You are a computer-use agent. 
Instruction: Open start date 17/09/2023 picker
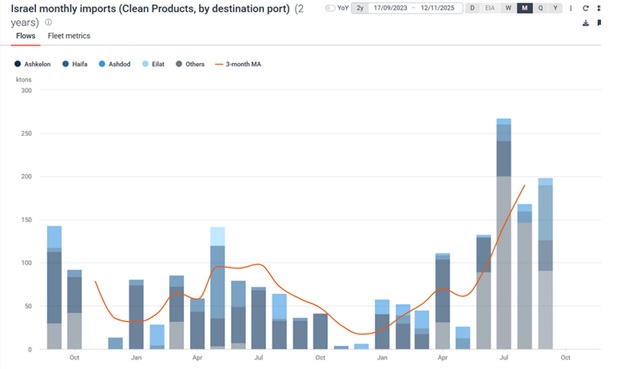point(390,8)
